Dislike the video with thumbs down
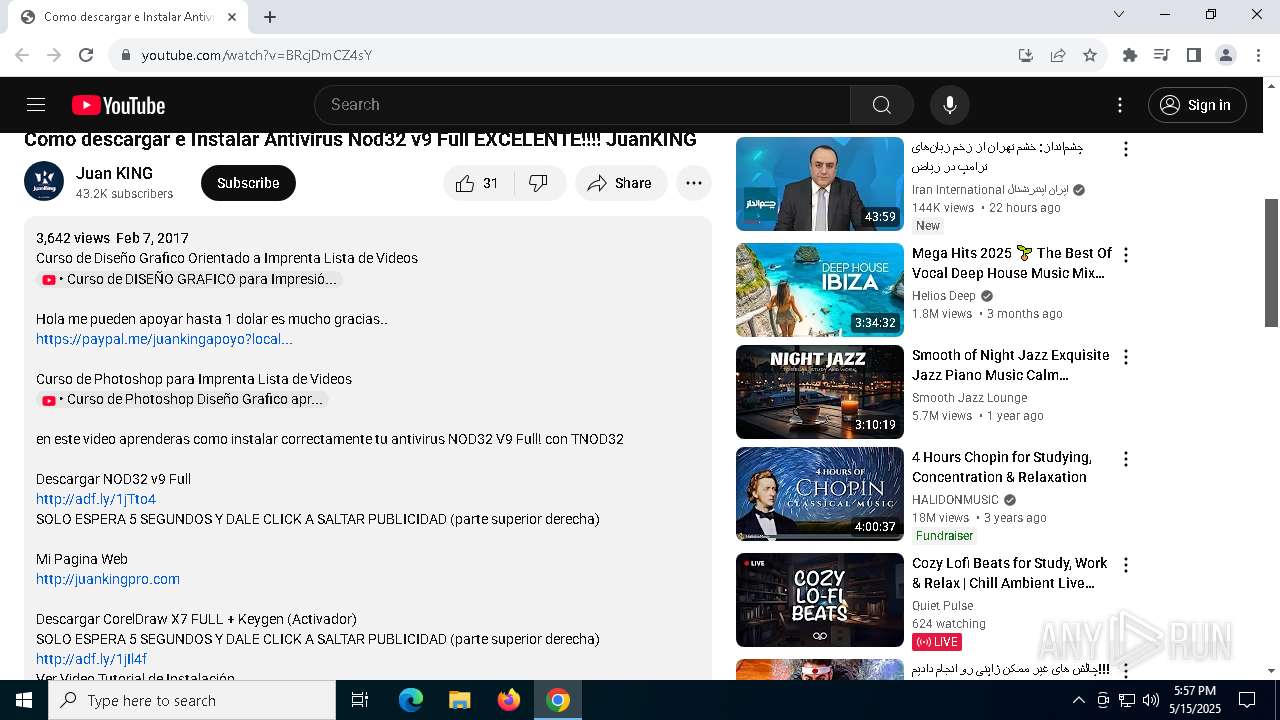Screen dimensions: 1280x720 click(539, 183)
